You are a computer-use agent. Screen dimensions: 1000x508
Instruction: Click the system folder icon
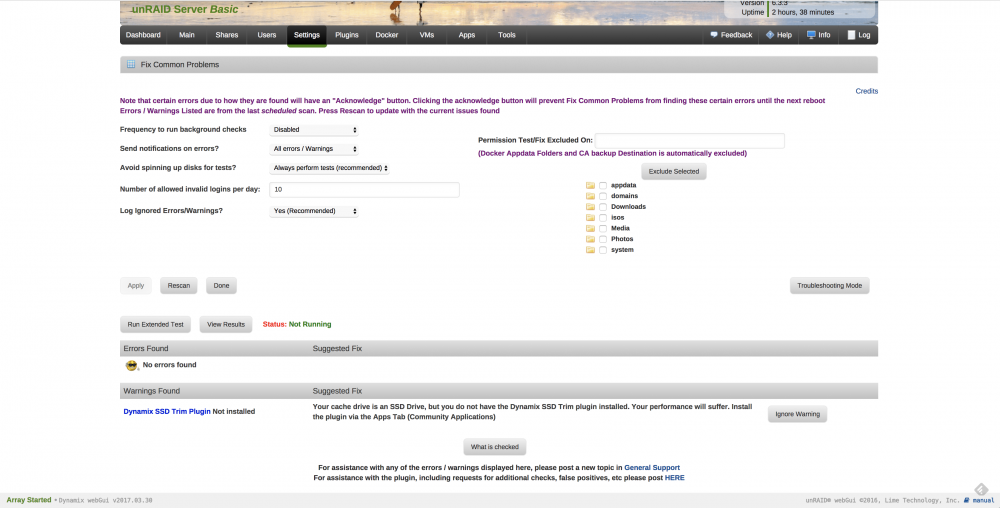pyautogui.click(x=590, y=250)
